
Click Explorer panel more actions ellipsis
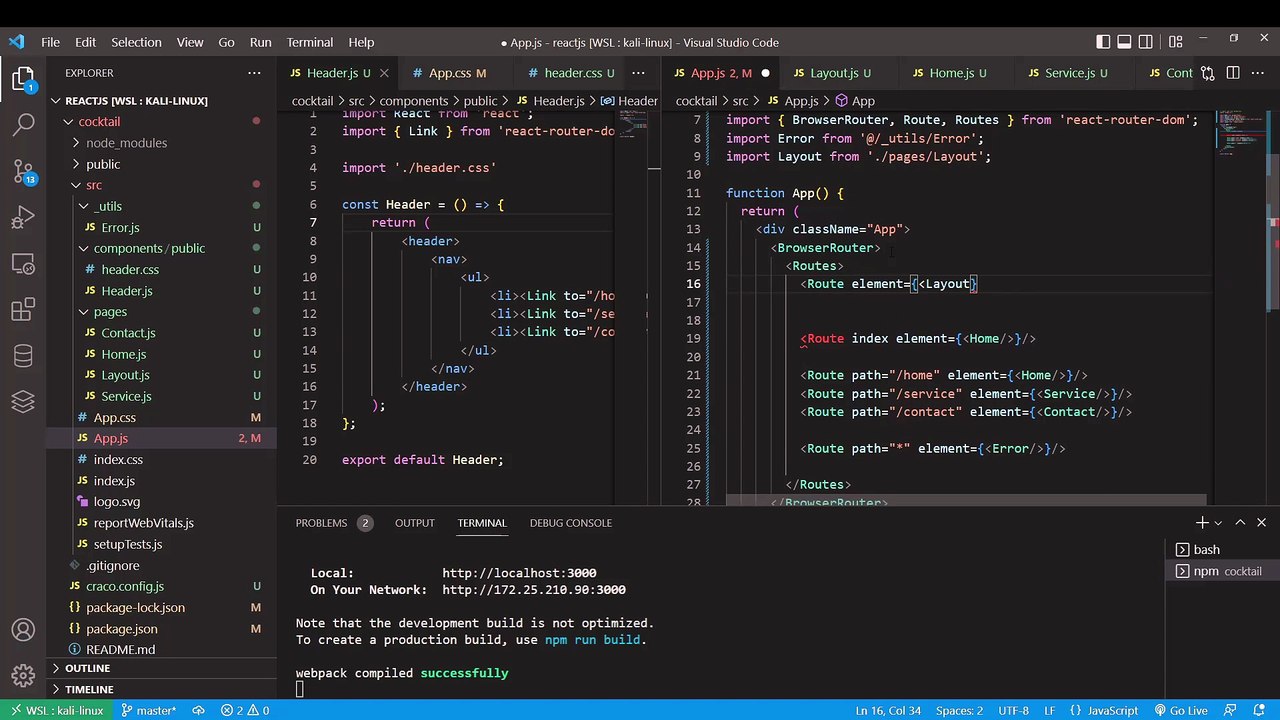tap(254, 73)
